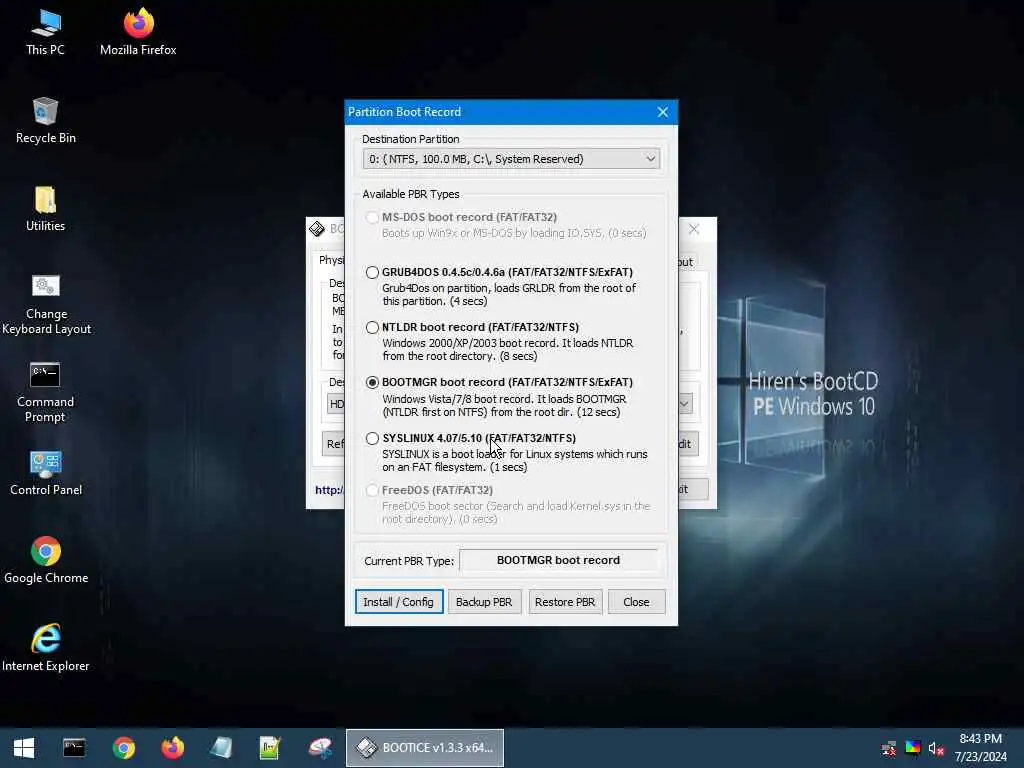Close the Partition Boot Record dialog
This screenshot has height=768, width=1024.
(663, 112)
